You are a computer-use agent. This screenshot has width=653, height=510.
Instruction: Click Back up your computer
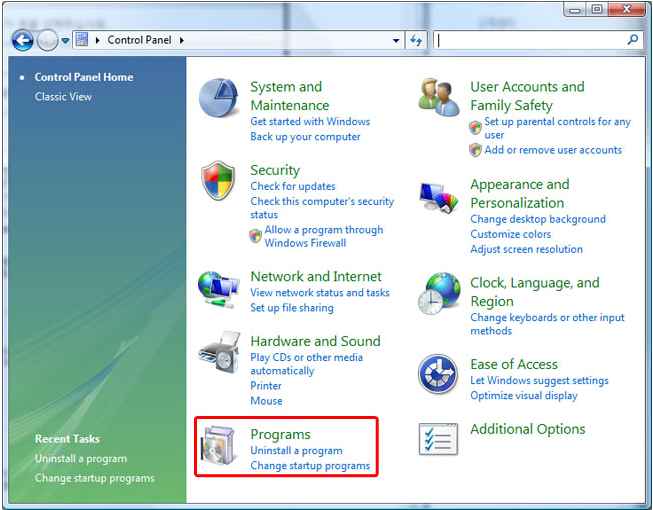pyautogui.click(x=305, y=137)
